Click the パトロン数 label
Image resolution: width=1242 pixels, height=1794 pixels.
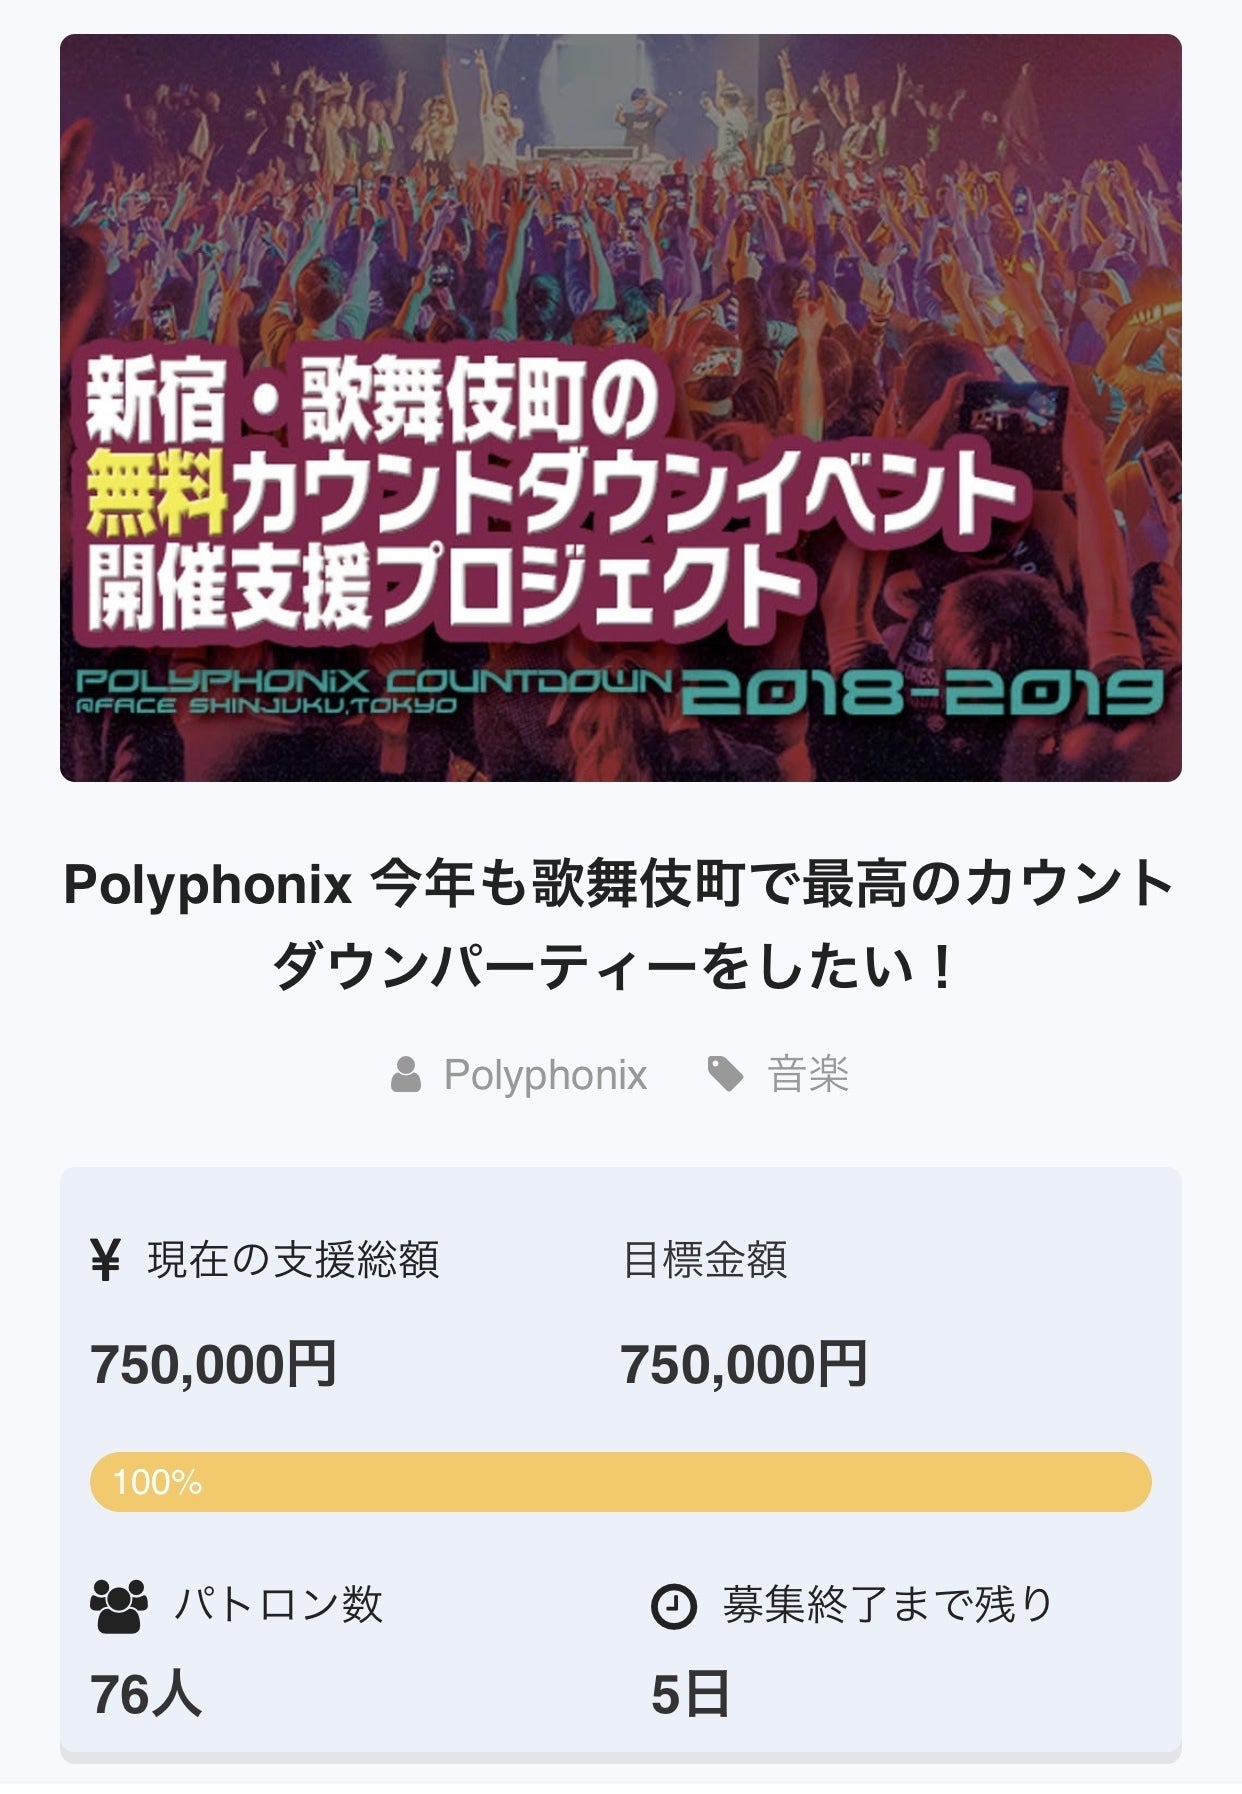[x=279, y=1605]
